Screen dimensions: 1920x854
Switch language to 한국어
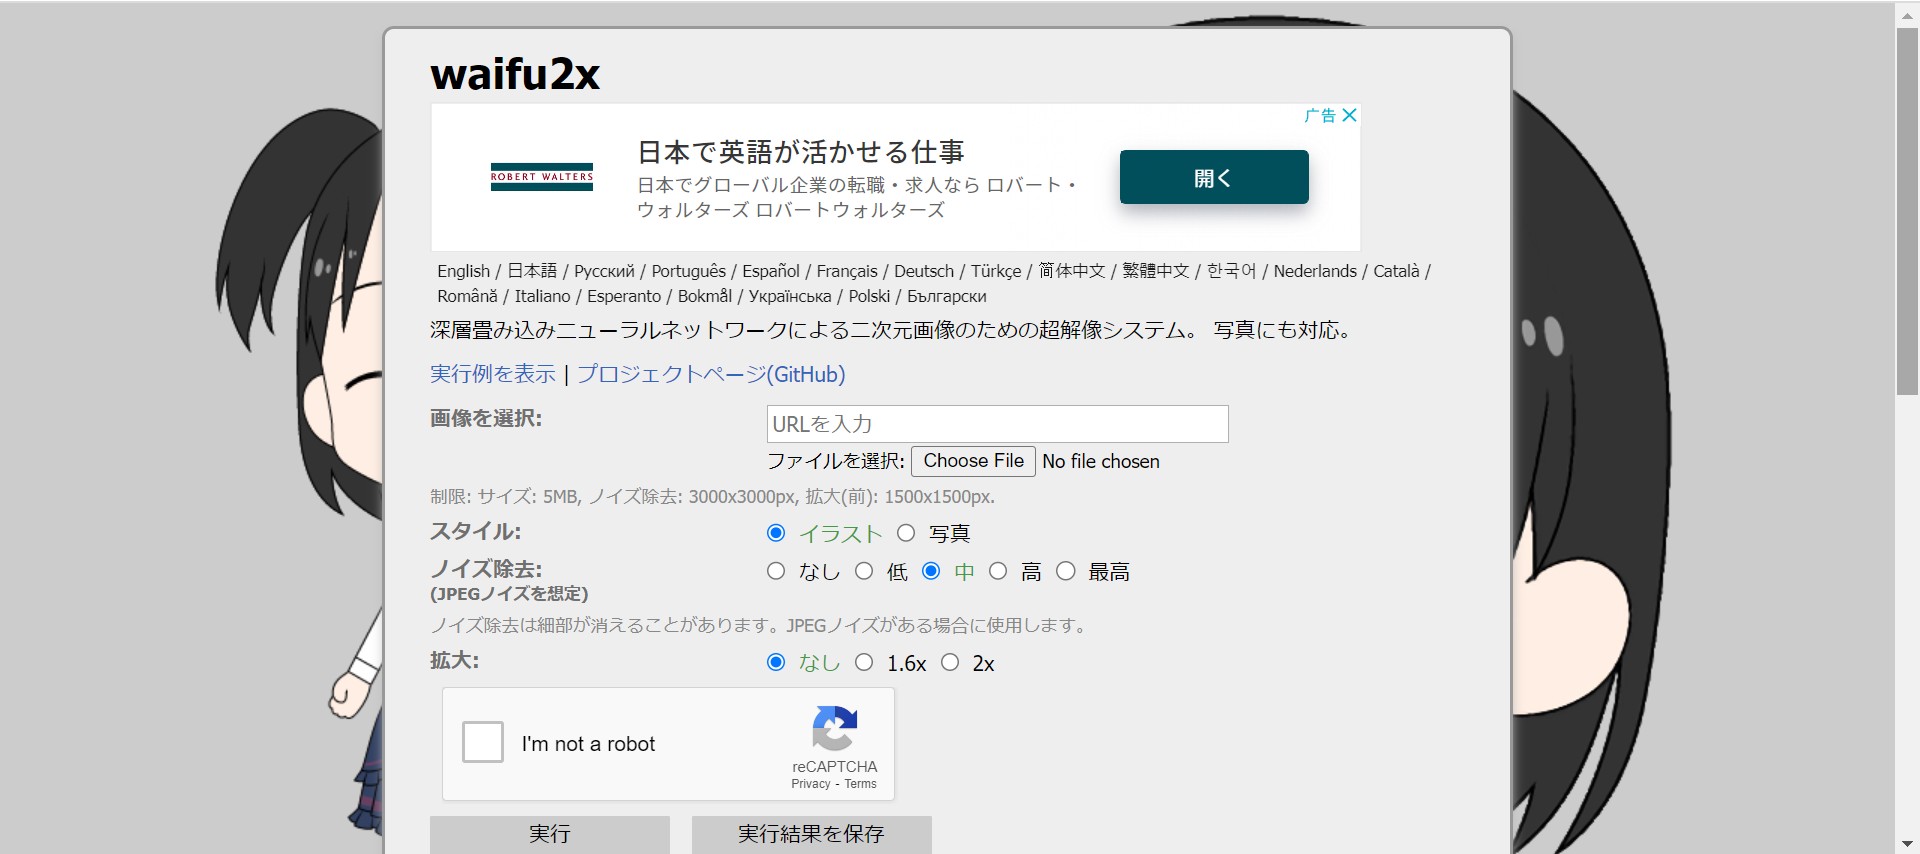[1231, 271]
